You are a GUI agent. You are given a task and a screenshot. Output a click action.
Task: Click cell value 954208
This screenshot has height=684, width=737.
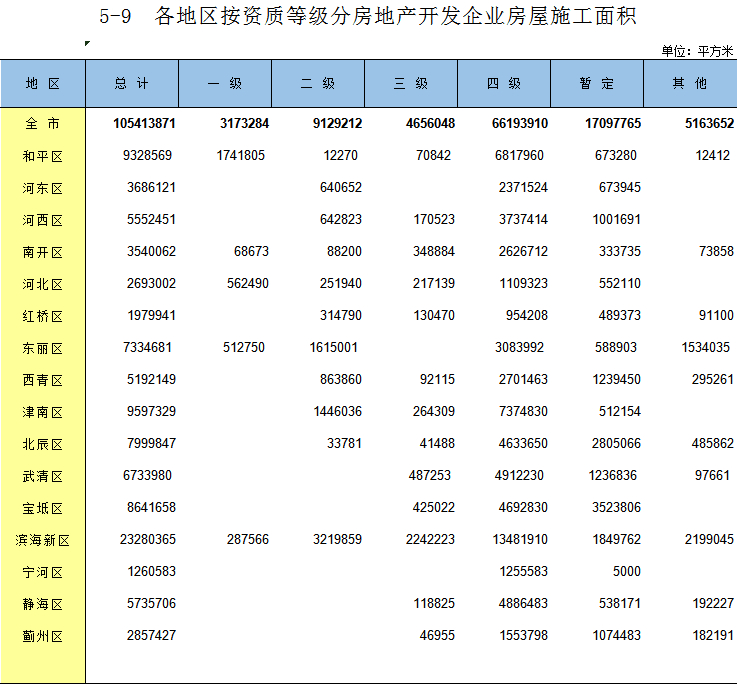pyautogui.click(x=527, y=315)
